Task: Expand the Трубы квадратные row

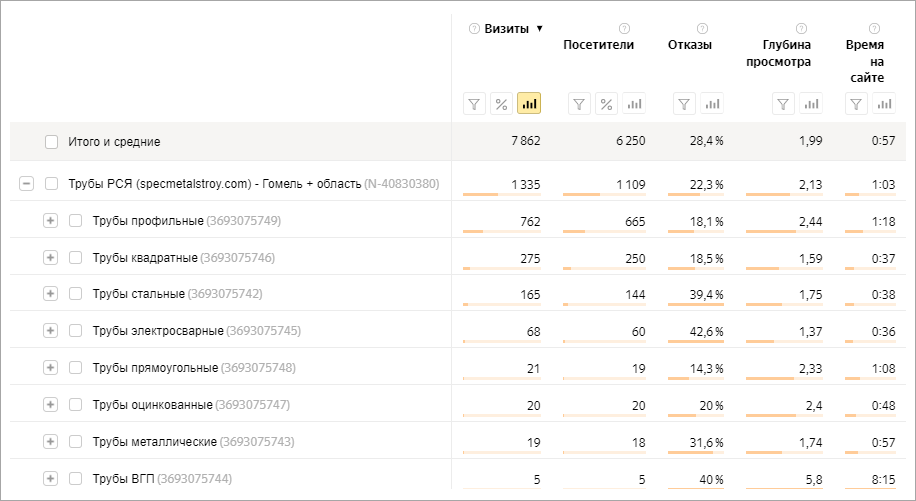Action: [x=51, y=258]
